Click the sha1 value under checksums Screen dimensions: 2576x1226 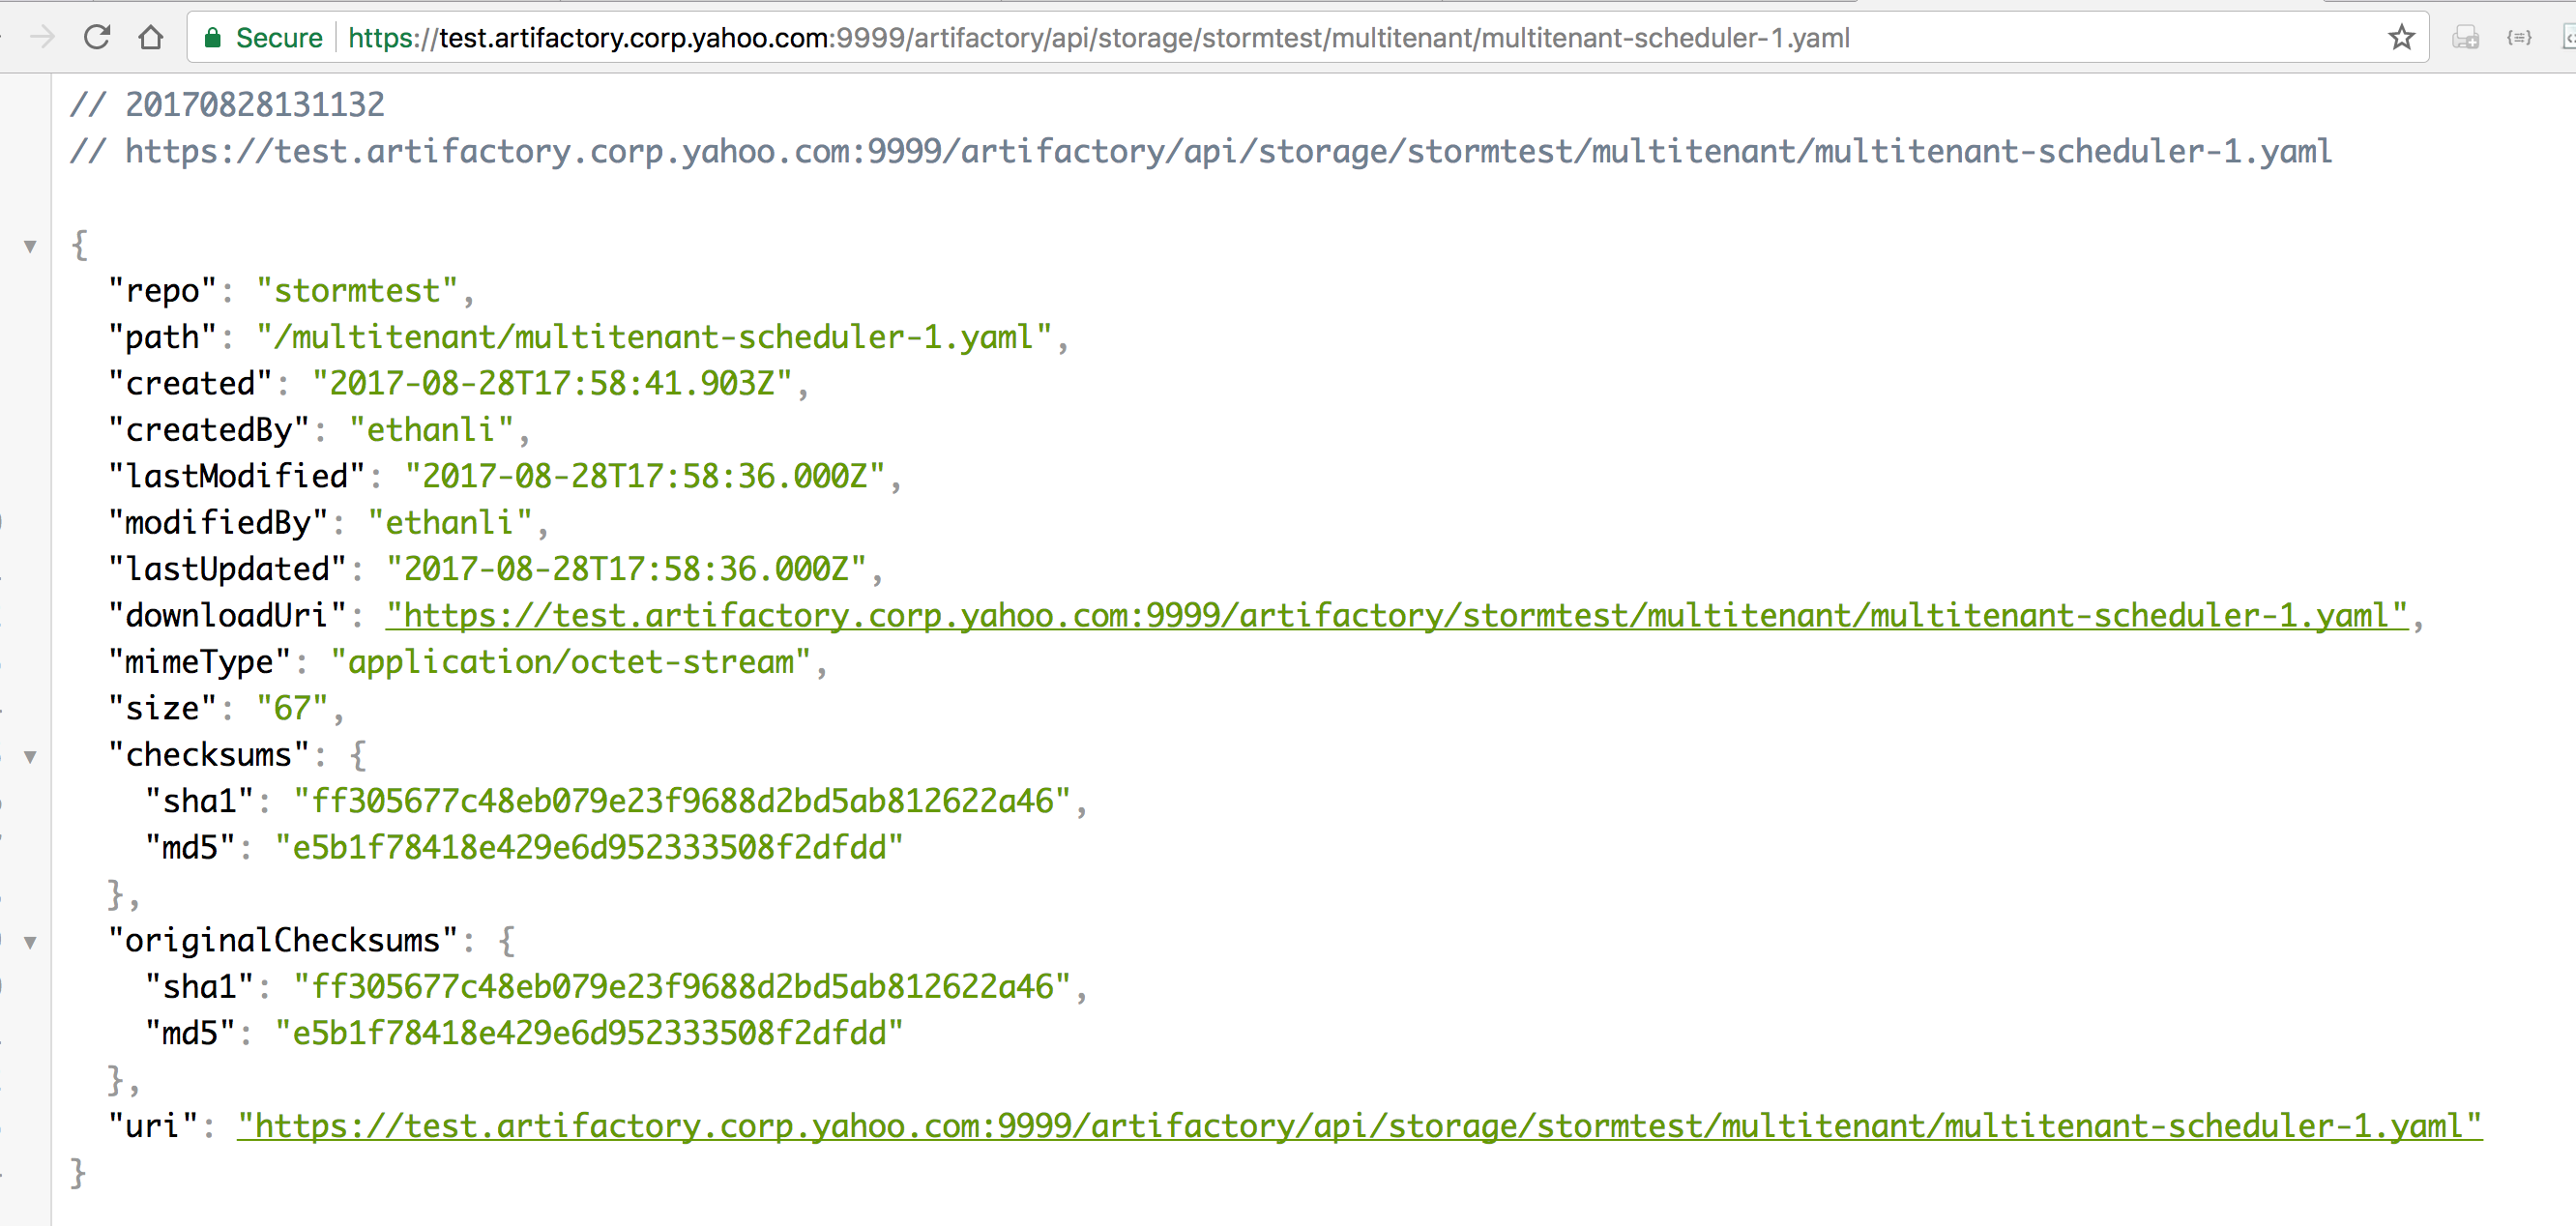coord(682,801)
